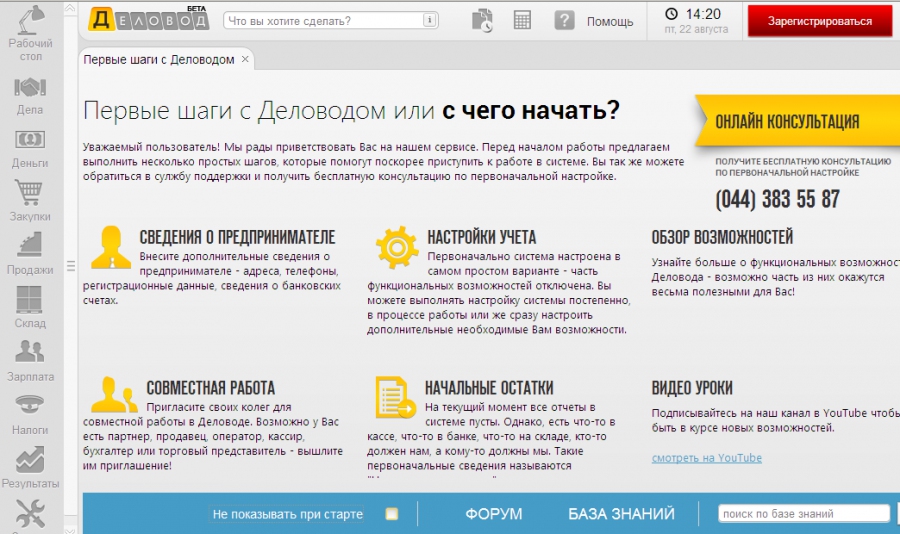Open the ФОРУМ link in bottom bar
Screen dimensions: 900x534
(x=494, y=514)
